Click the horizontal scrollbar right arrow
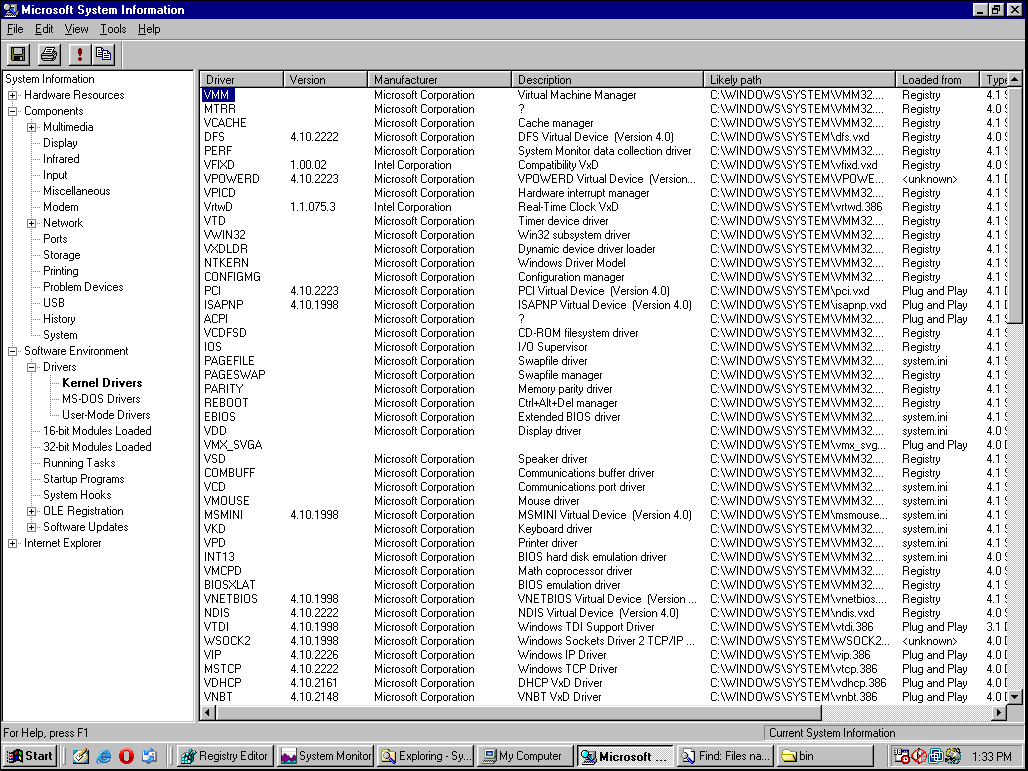Image resolution: width=1028 pixels, height=771 pixels. (x=1000, y=712)
